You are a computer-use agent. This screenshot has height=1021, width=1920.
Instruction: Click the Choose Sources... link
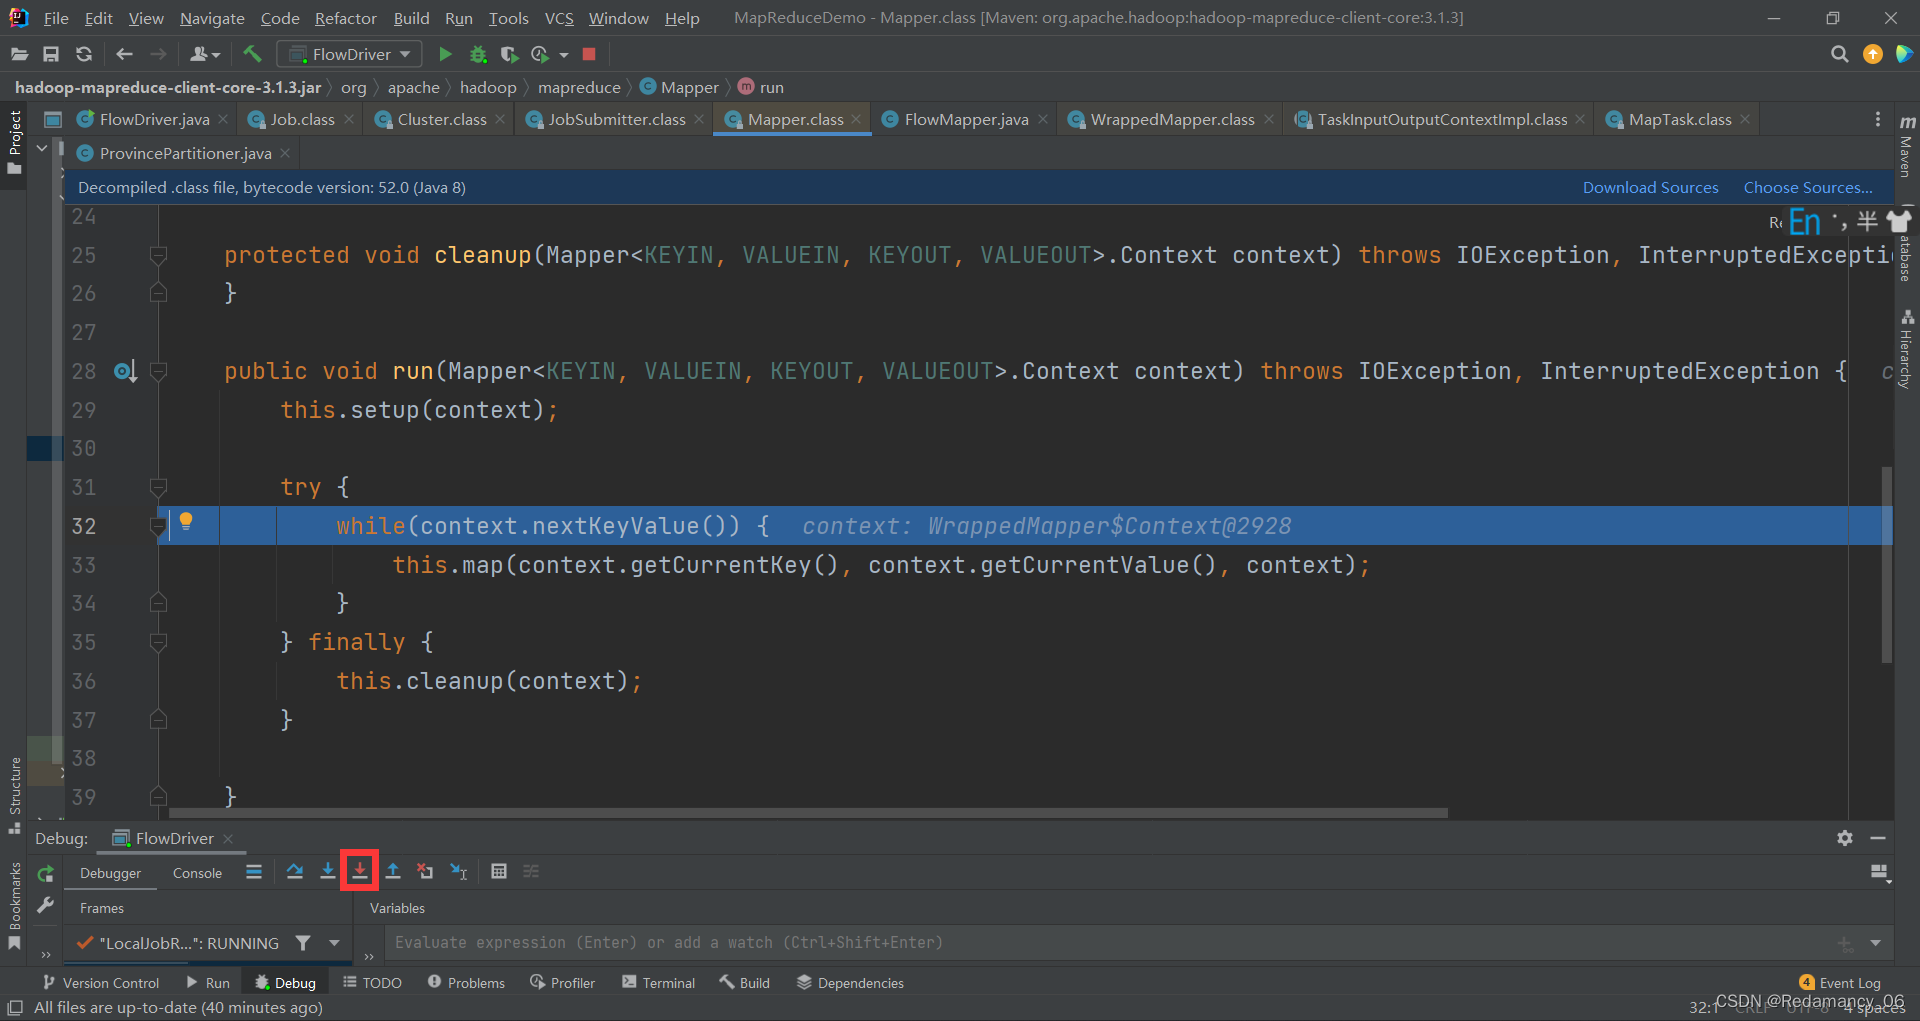(x=1808, y=187)
